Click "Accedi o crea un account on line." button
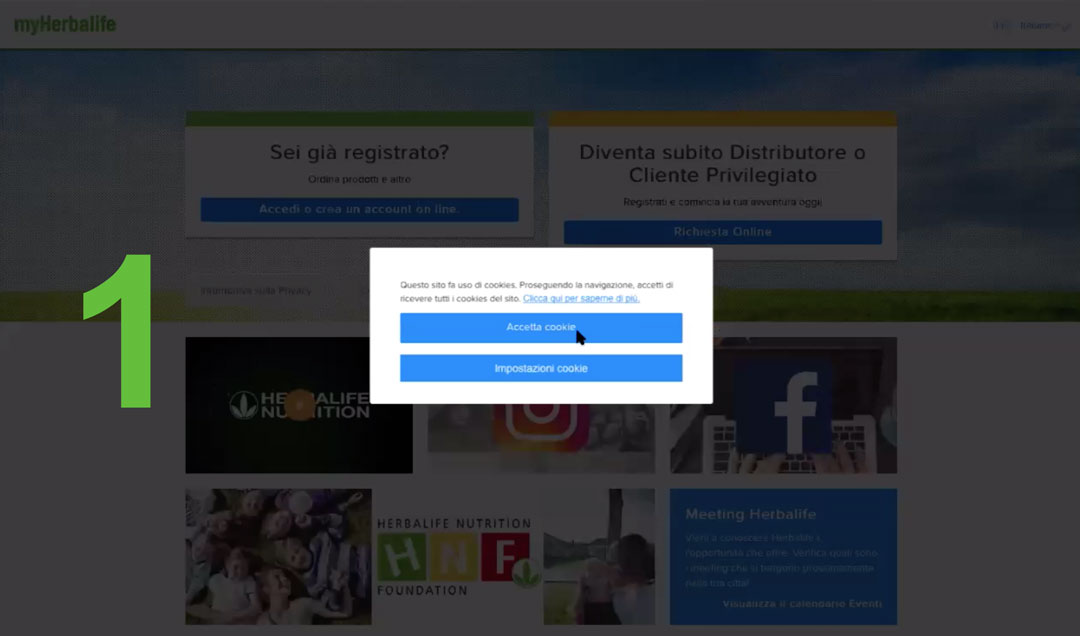 (360, 209)
